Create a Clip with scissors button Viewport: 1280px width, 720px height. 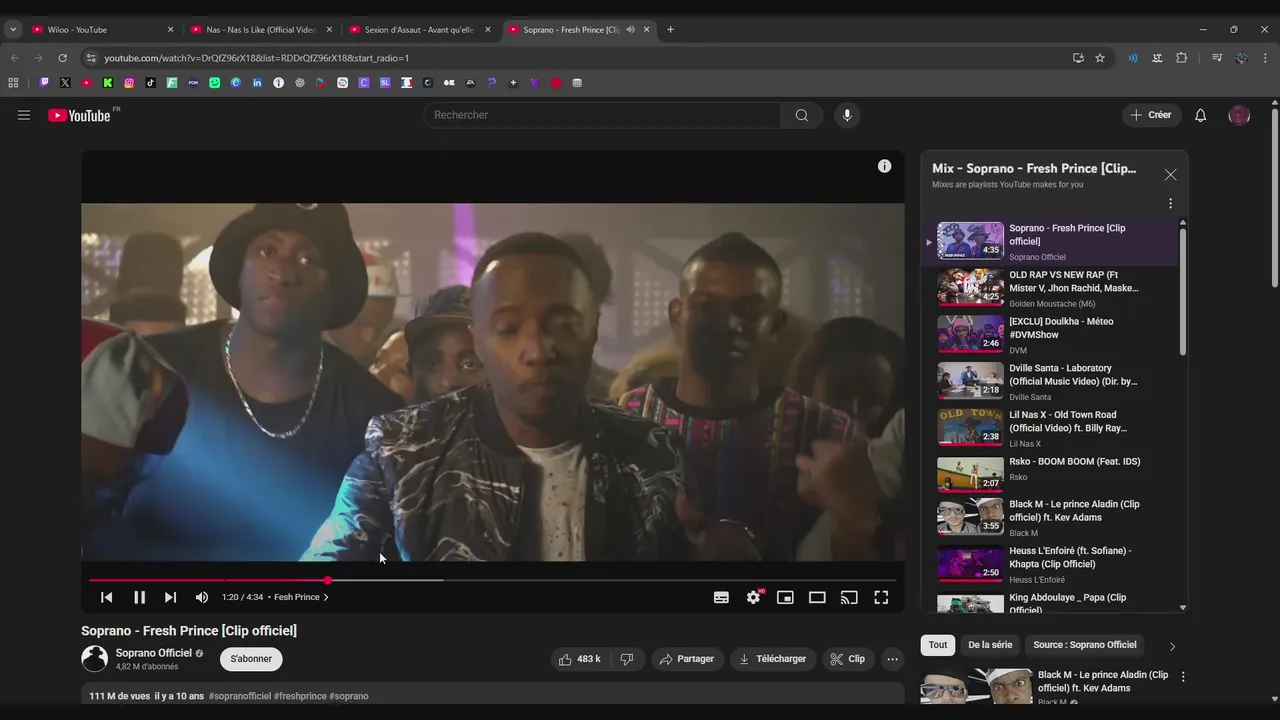(847, 659)
